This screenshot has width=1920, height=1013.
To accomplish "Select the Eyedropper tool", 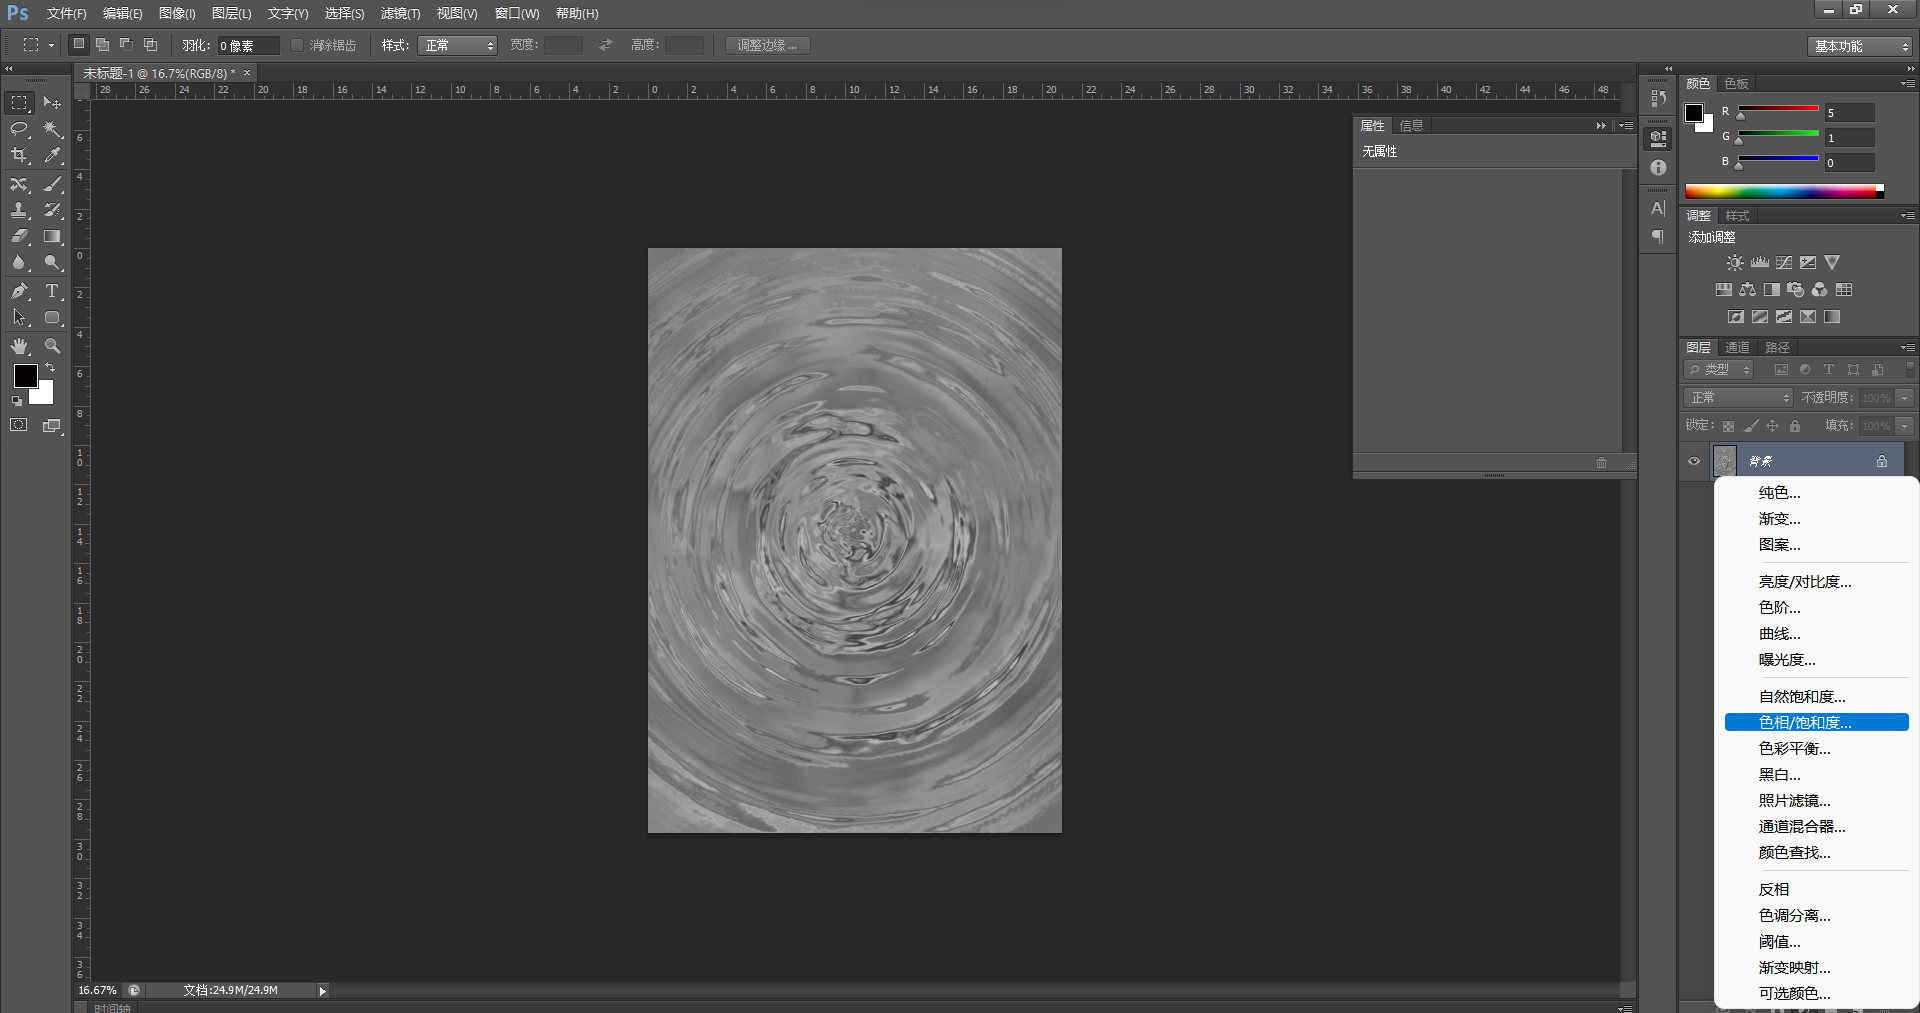I will click(x=52, y=156).
